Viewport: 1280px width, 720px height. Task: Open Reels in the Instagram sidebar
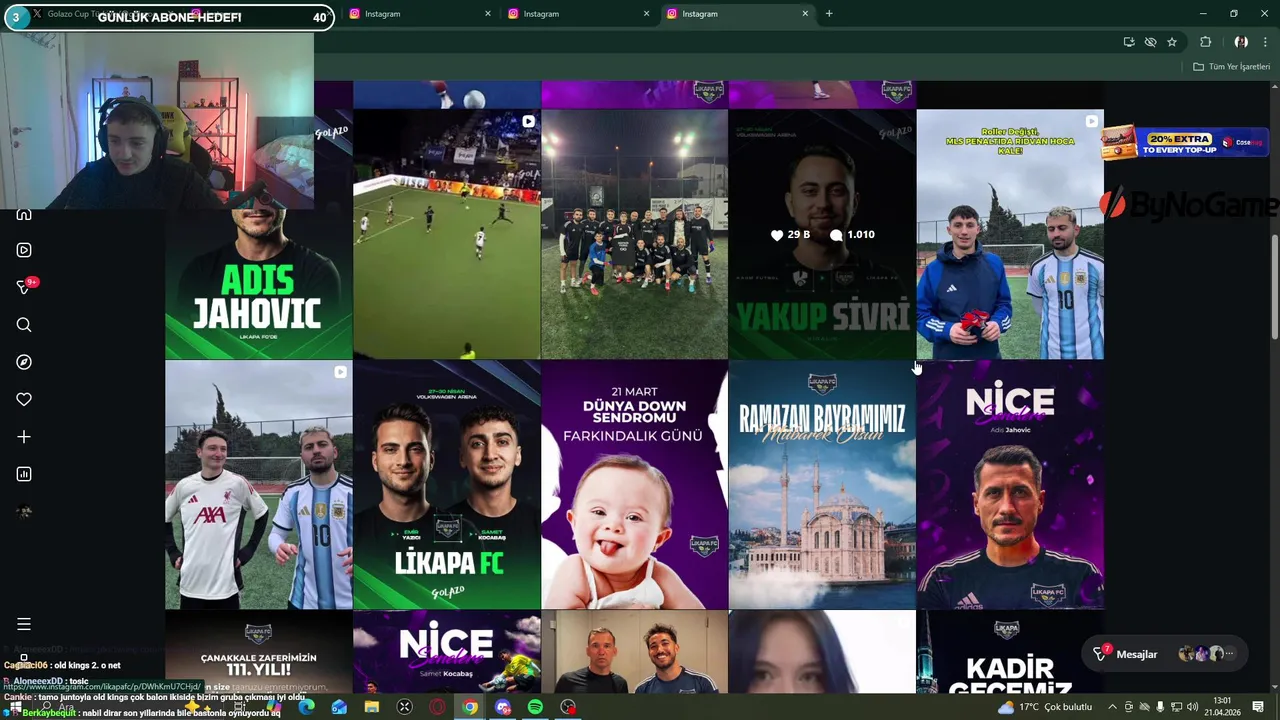[x=24, y=250]
